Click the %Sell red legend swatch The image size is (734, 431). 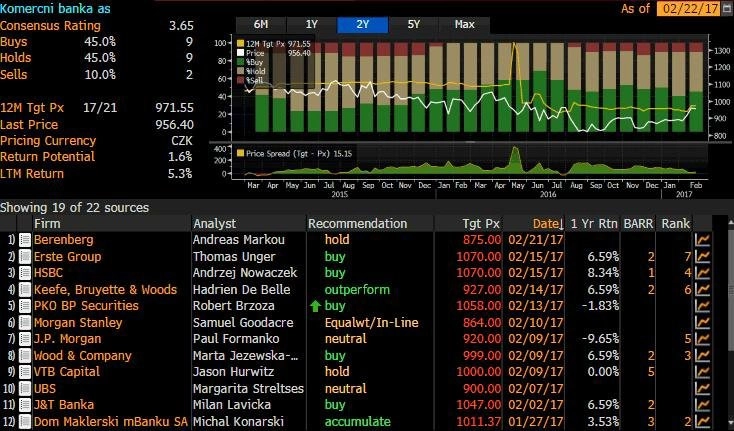(x=241, y=80)
